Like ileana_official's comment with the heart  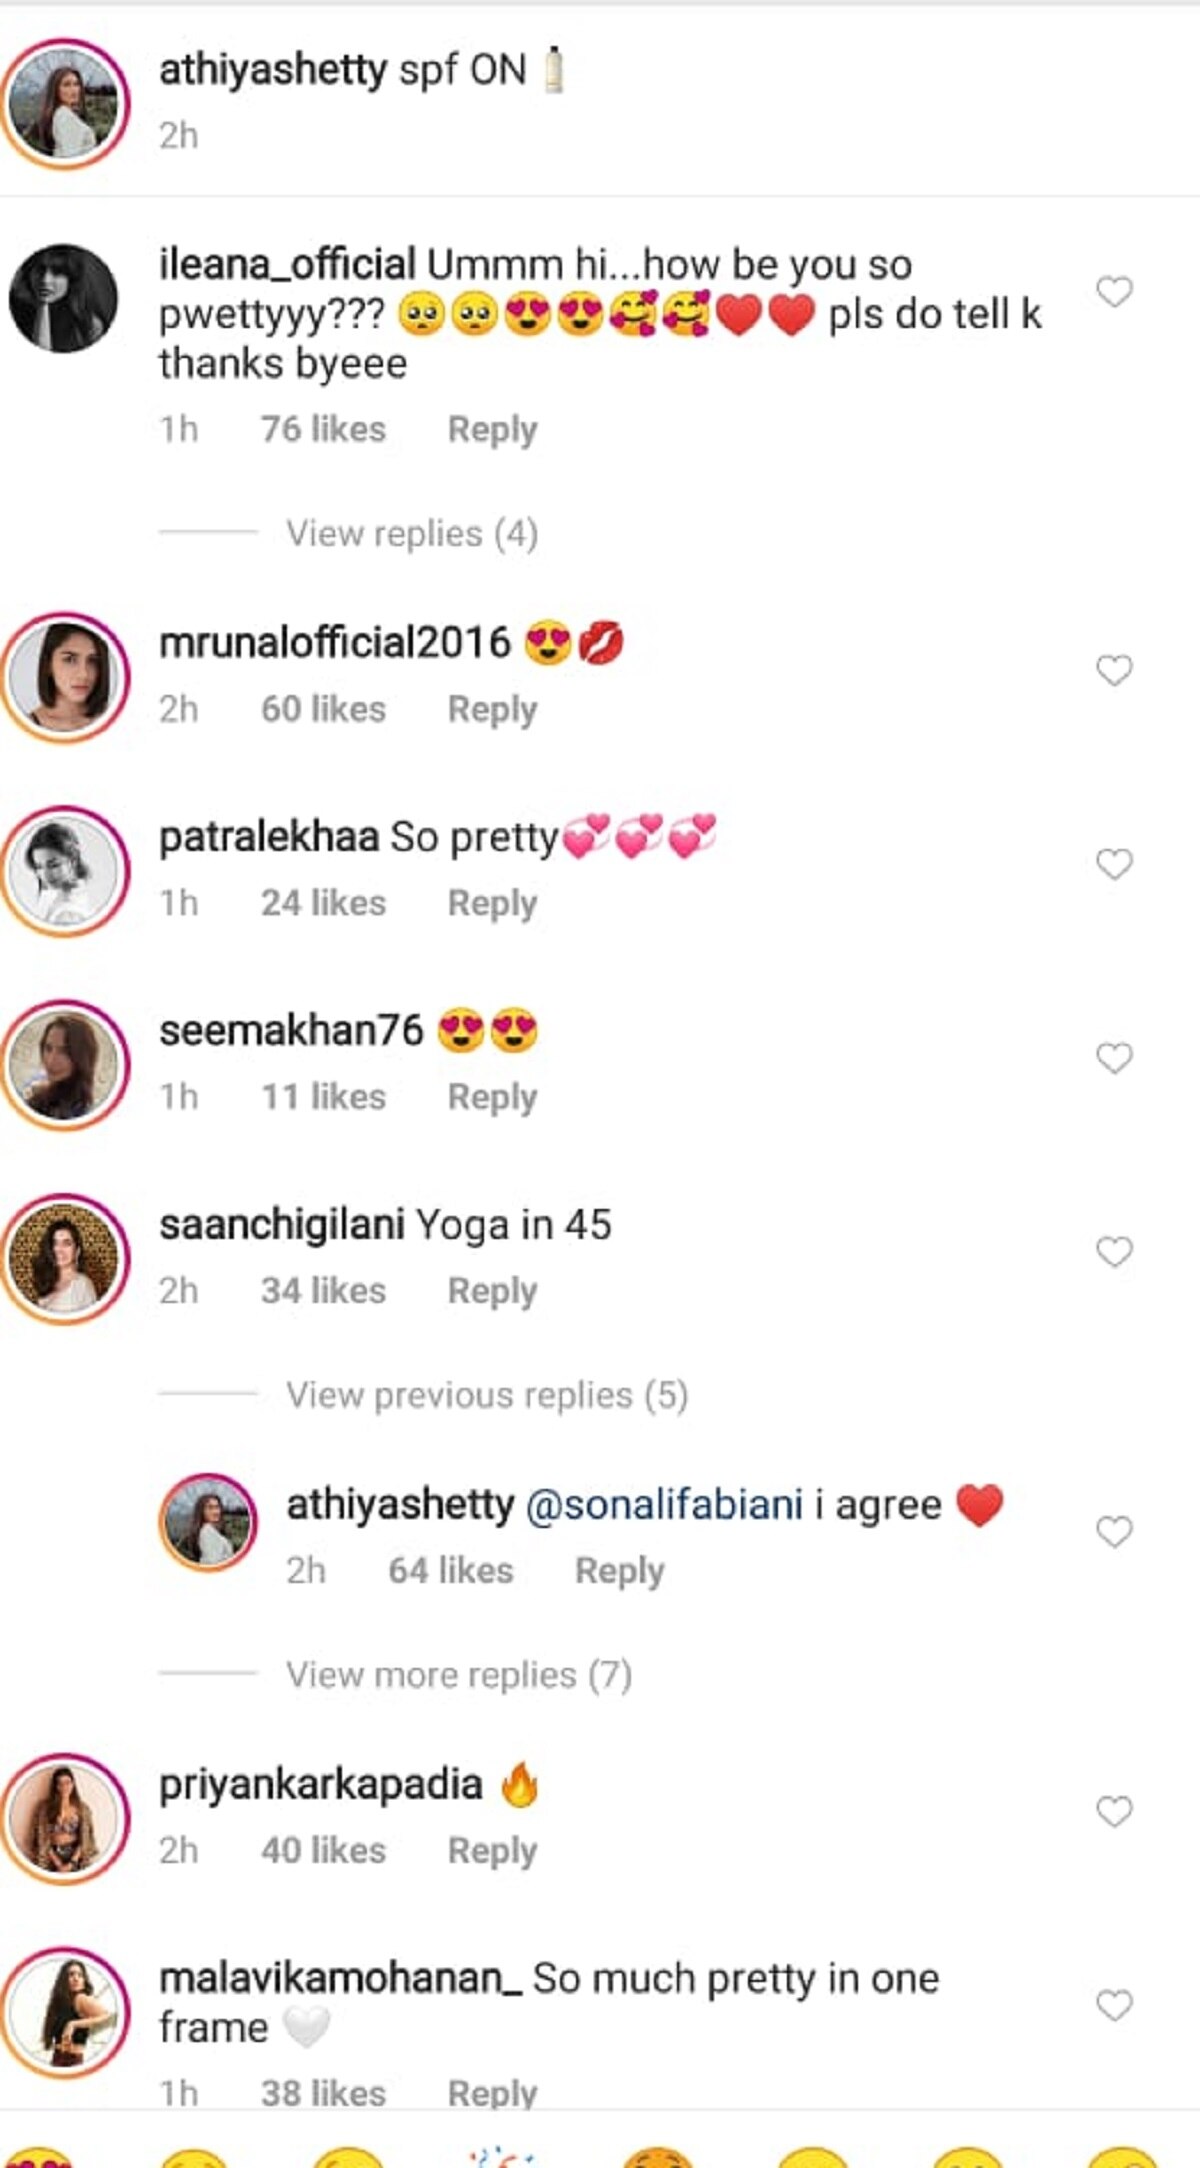click(1114, 292)
